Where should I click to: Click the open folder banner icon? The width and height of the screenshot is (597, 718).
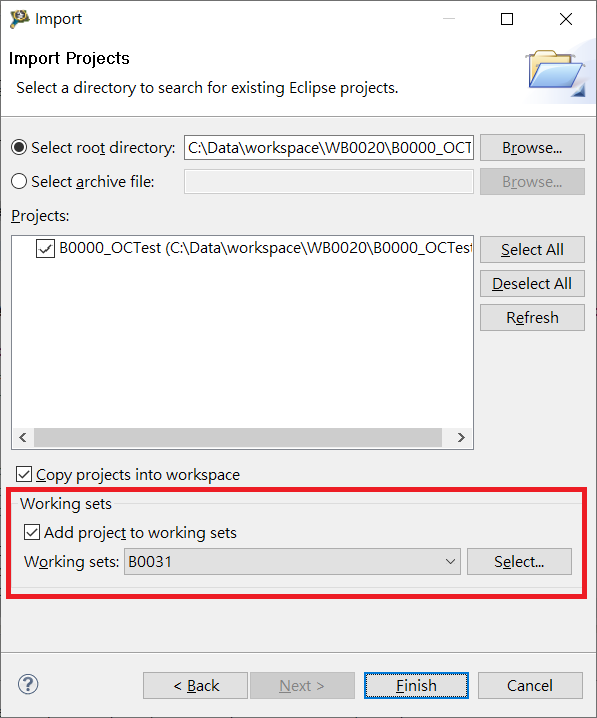(556, 72)
